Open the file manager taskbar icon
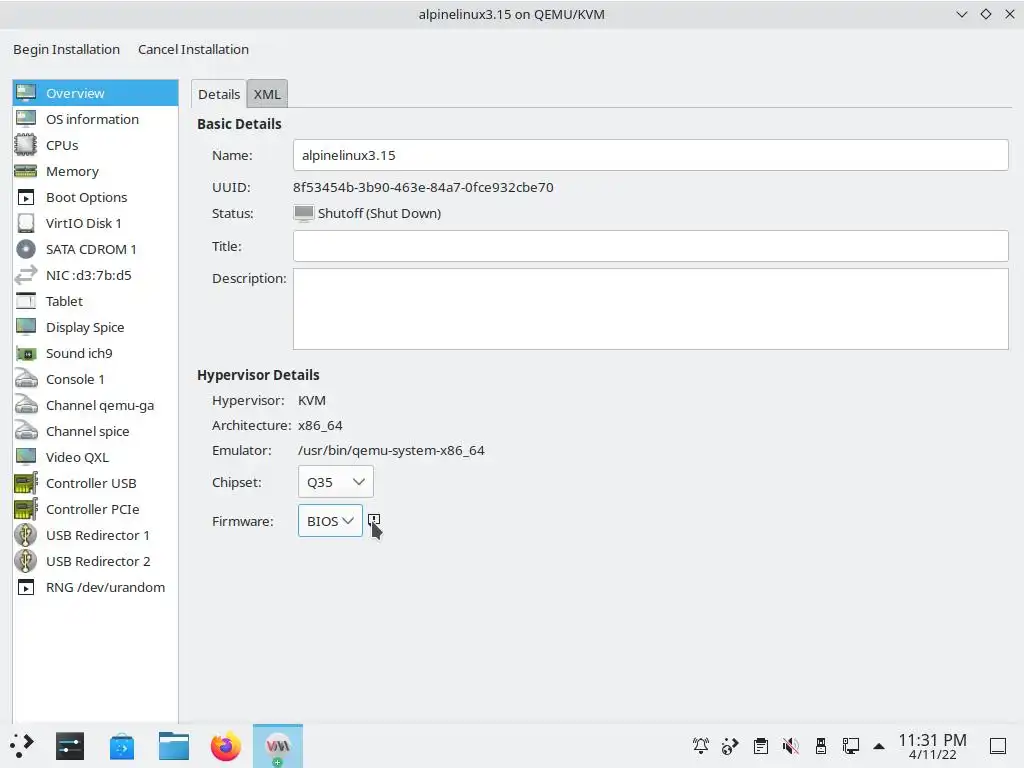The height and width of the screenshot is (768, 1024). coord(174,746)
